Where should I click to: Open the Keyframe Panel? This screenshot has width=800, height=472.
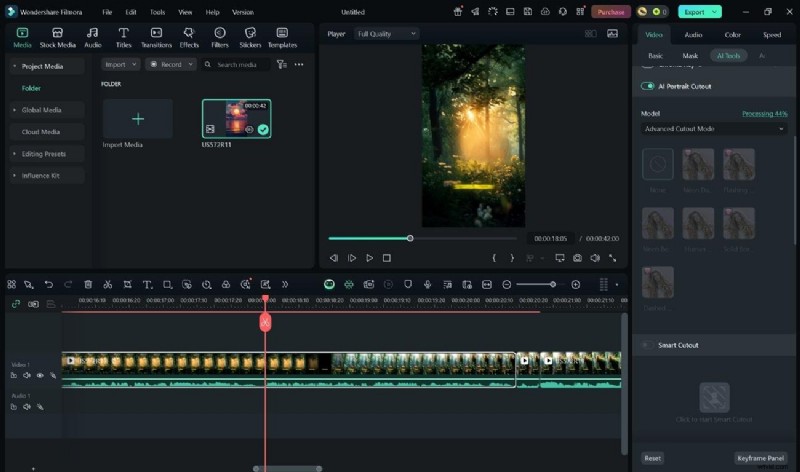[760, 458]
